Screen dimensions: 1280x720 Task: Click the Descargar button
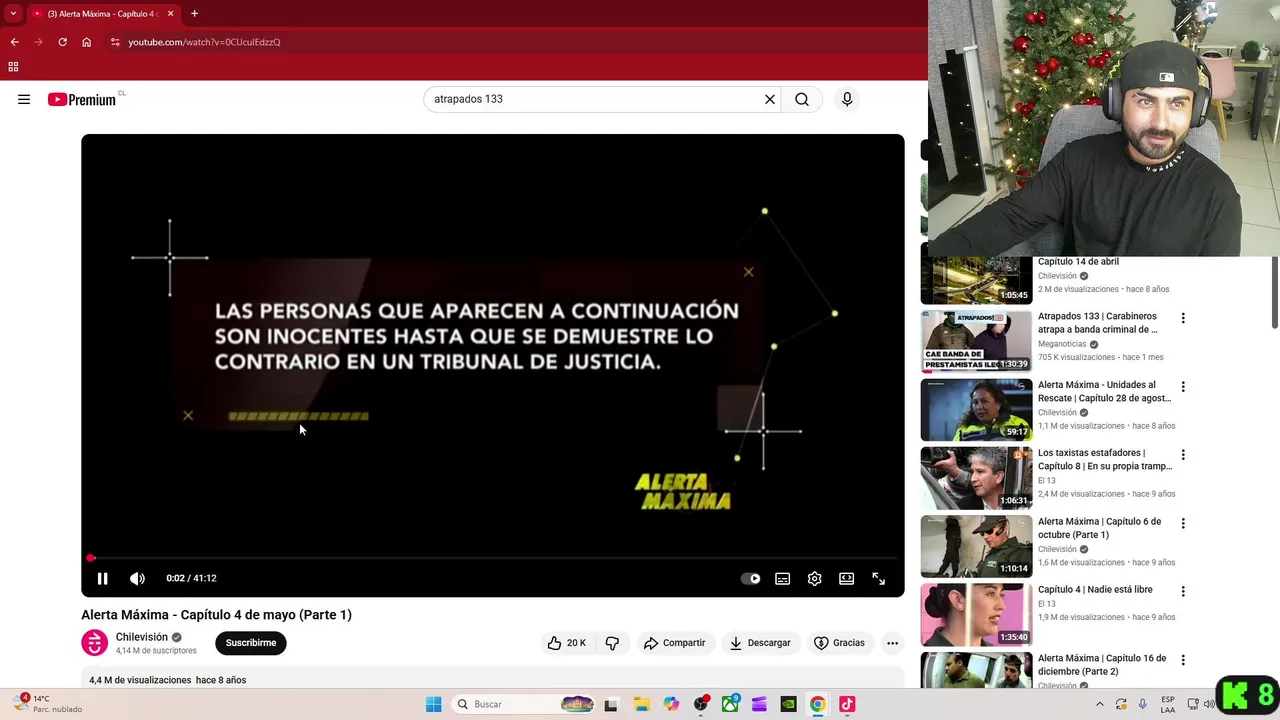pos(761,643)
